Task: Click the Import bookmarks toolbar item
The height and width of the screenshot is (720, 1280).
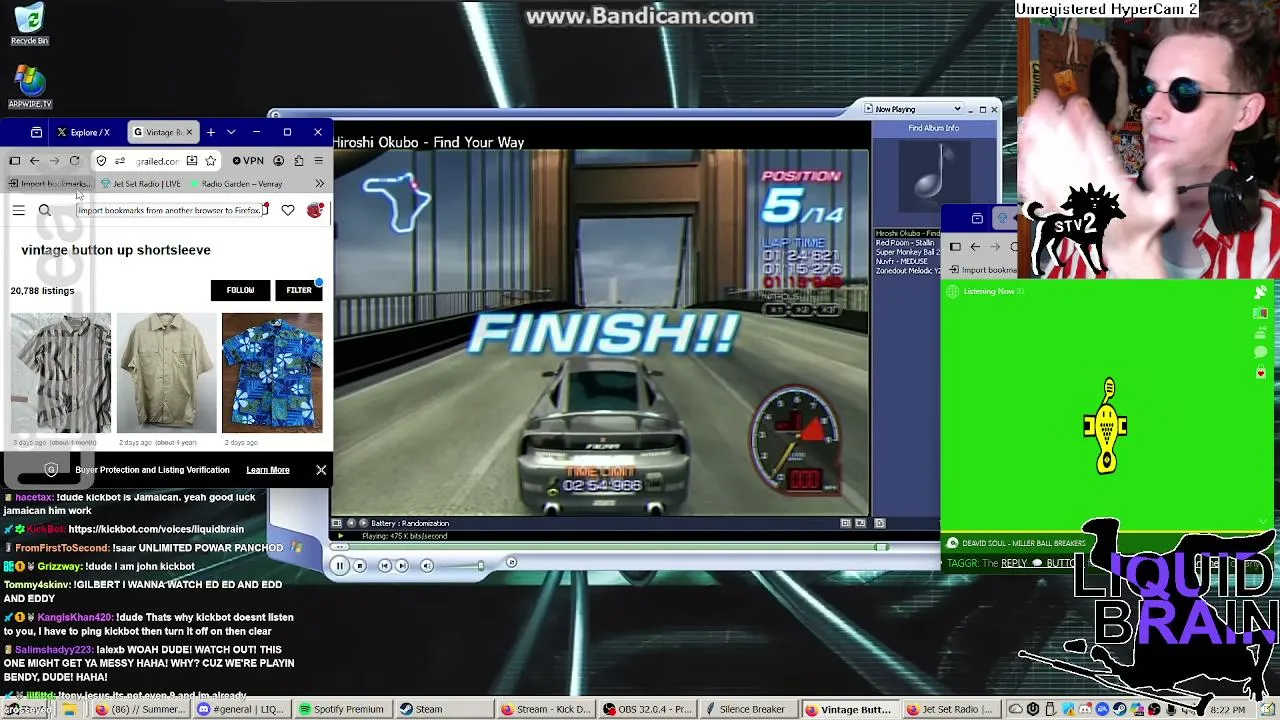Action: [x=50, y=184]
